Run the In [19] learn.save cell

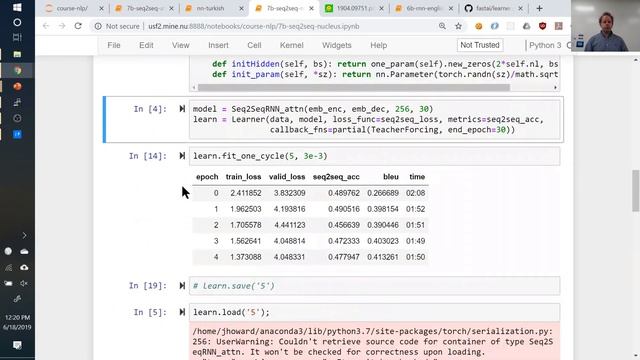click(182, 286)
